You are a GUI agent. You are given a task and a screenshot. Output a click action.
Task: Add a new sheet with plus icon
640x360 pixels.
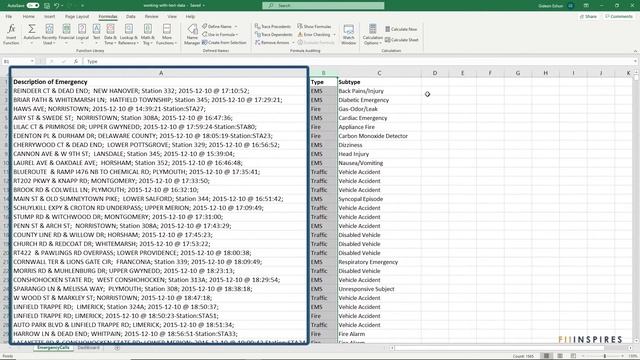(x=117, y=348)
